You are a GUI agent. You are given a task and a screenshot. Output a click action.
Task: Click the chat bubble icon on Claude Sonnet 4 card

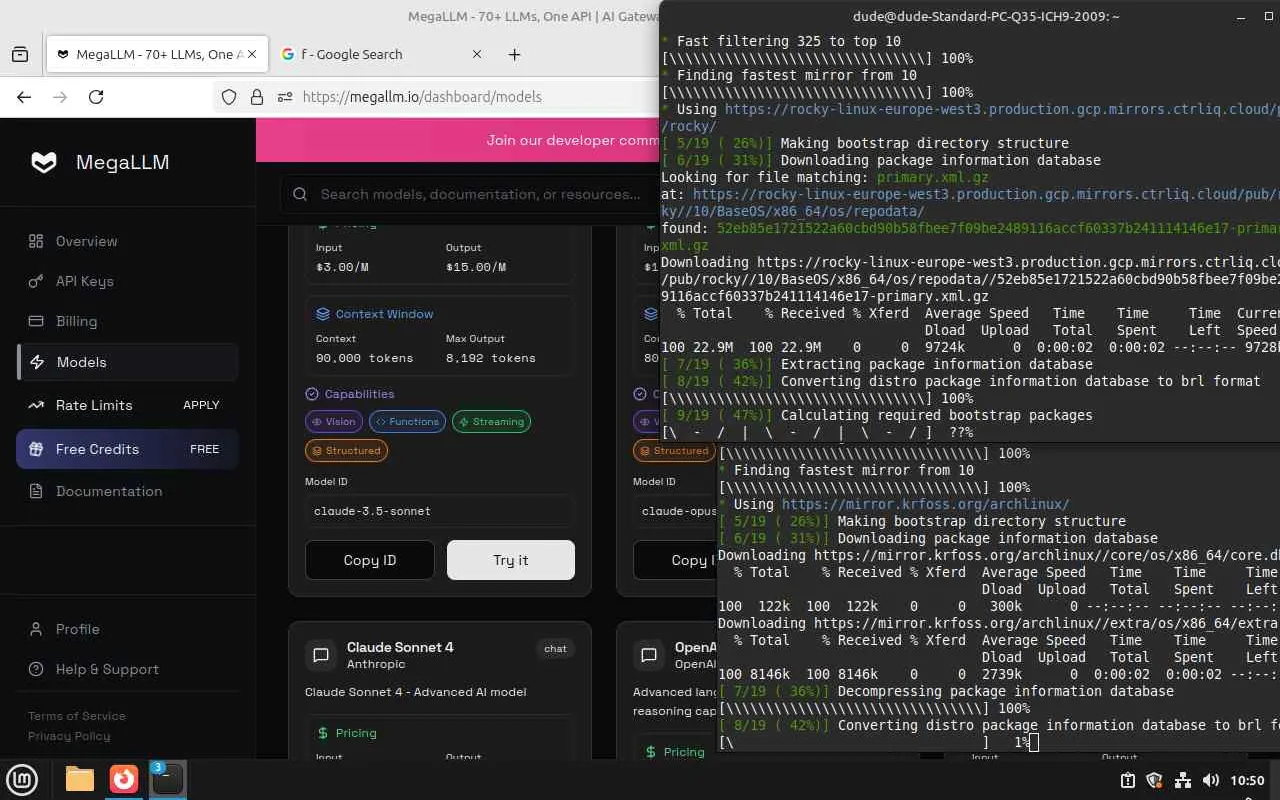[x=321, y=655]
